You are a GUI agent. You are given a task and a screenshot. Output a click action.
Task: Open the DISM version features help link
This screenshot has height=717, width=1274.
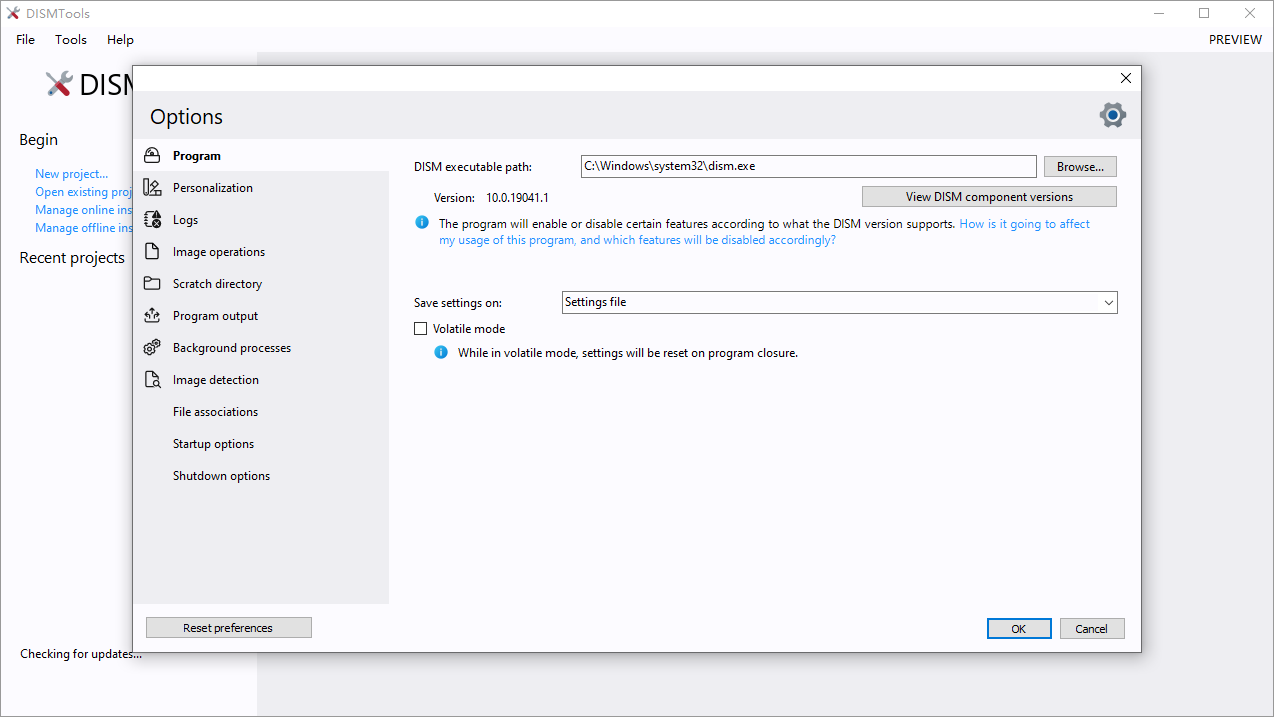(1024, 224)
